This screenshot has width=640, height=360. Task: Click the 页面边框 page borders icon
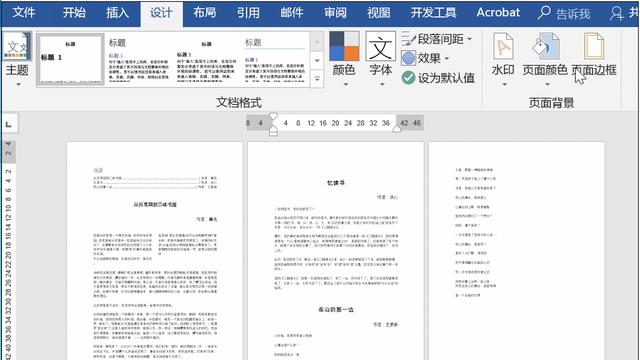click(594, 47)
